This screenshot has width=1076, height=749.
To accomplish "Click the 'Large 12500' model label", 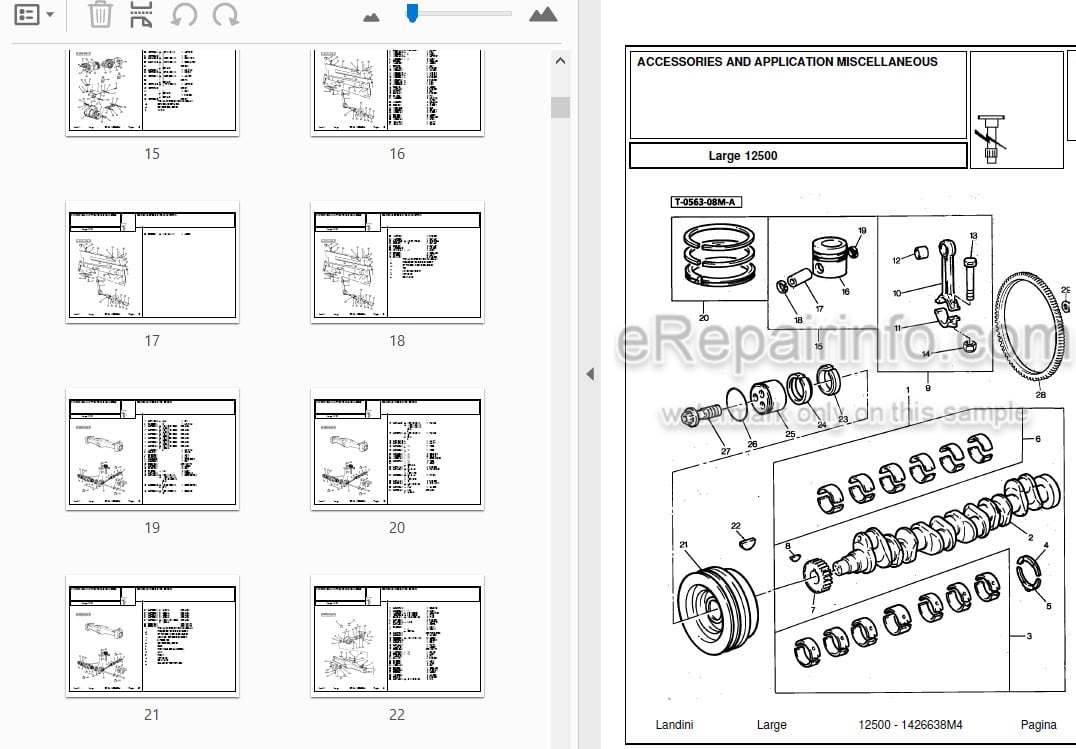I will pos(742,156).
